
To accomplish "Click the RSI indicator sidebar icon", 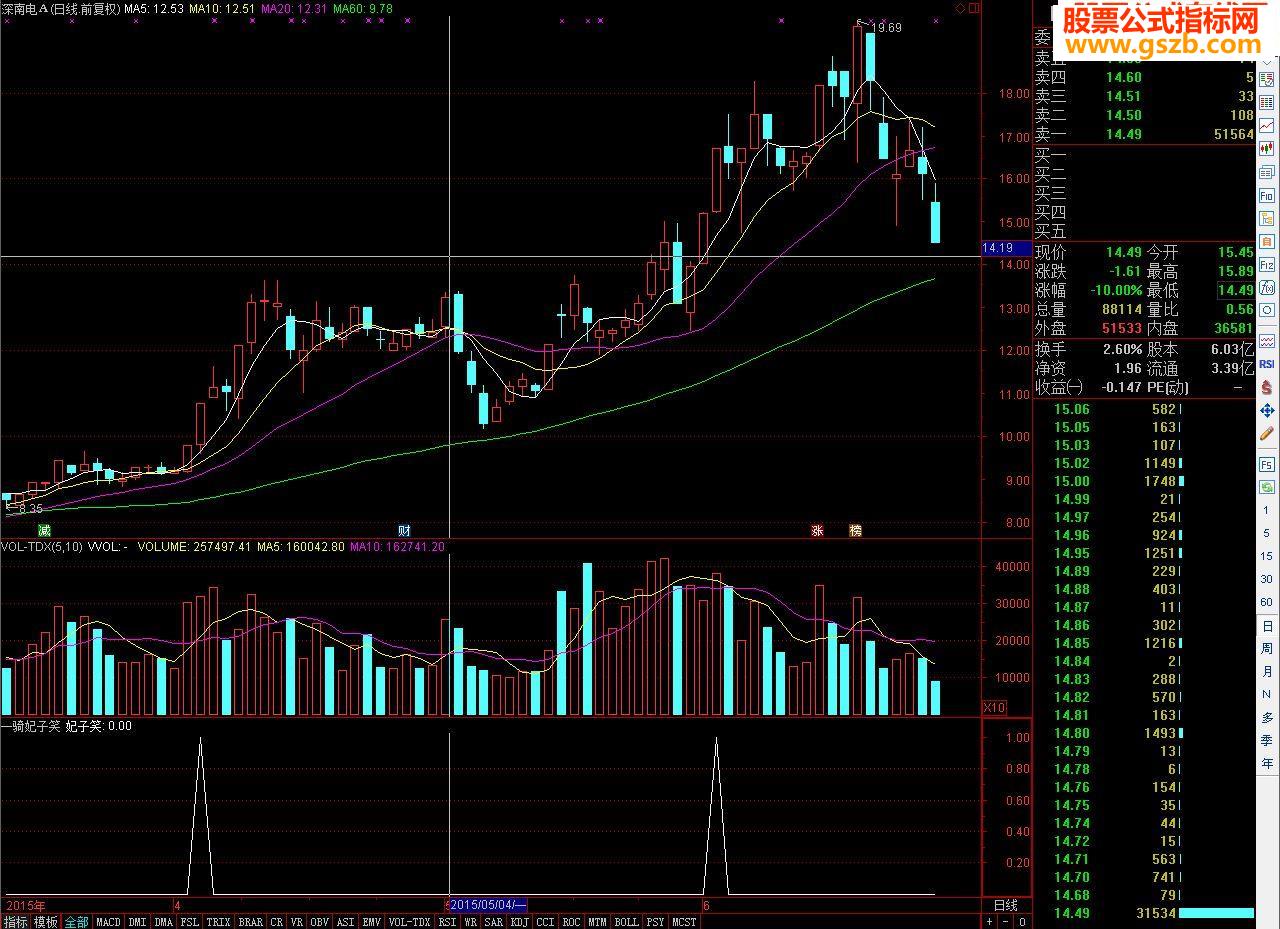I will click(1266, 364).
